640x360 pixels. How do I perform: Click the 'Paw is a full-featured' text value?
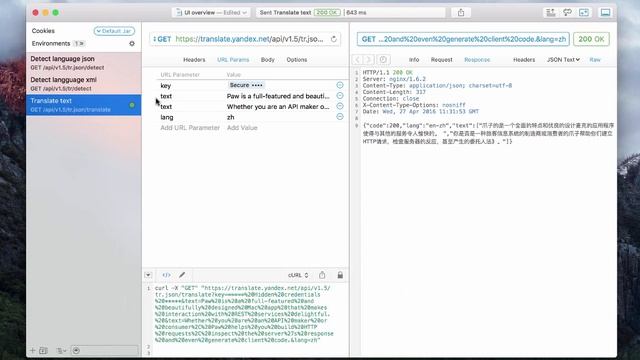point(278,96)
